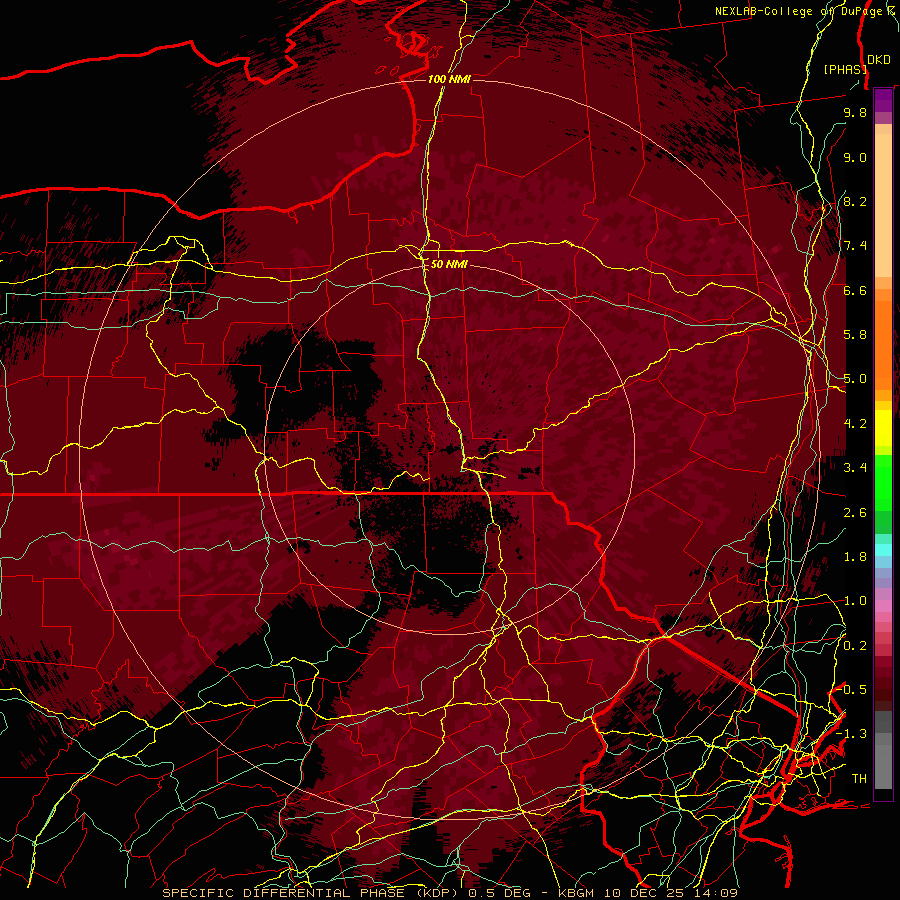Screen dimensions: 900x900
Task: Click the DKD label above the color scale
Action: pyautogui.click(x=879, y=60)
